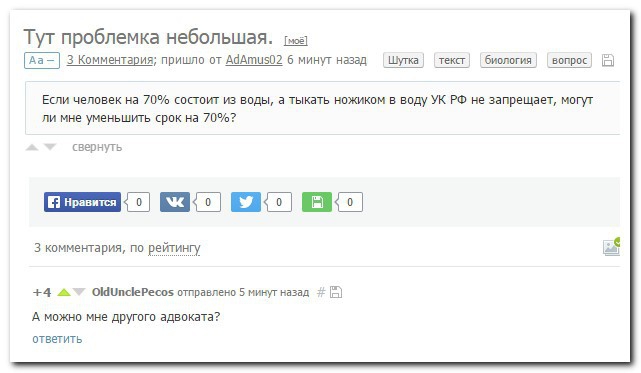Click the counter next to the green save button
Viewport: 641px width, 373px height.
[x=350, y=202]
